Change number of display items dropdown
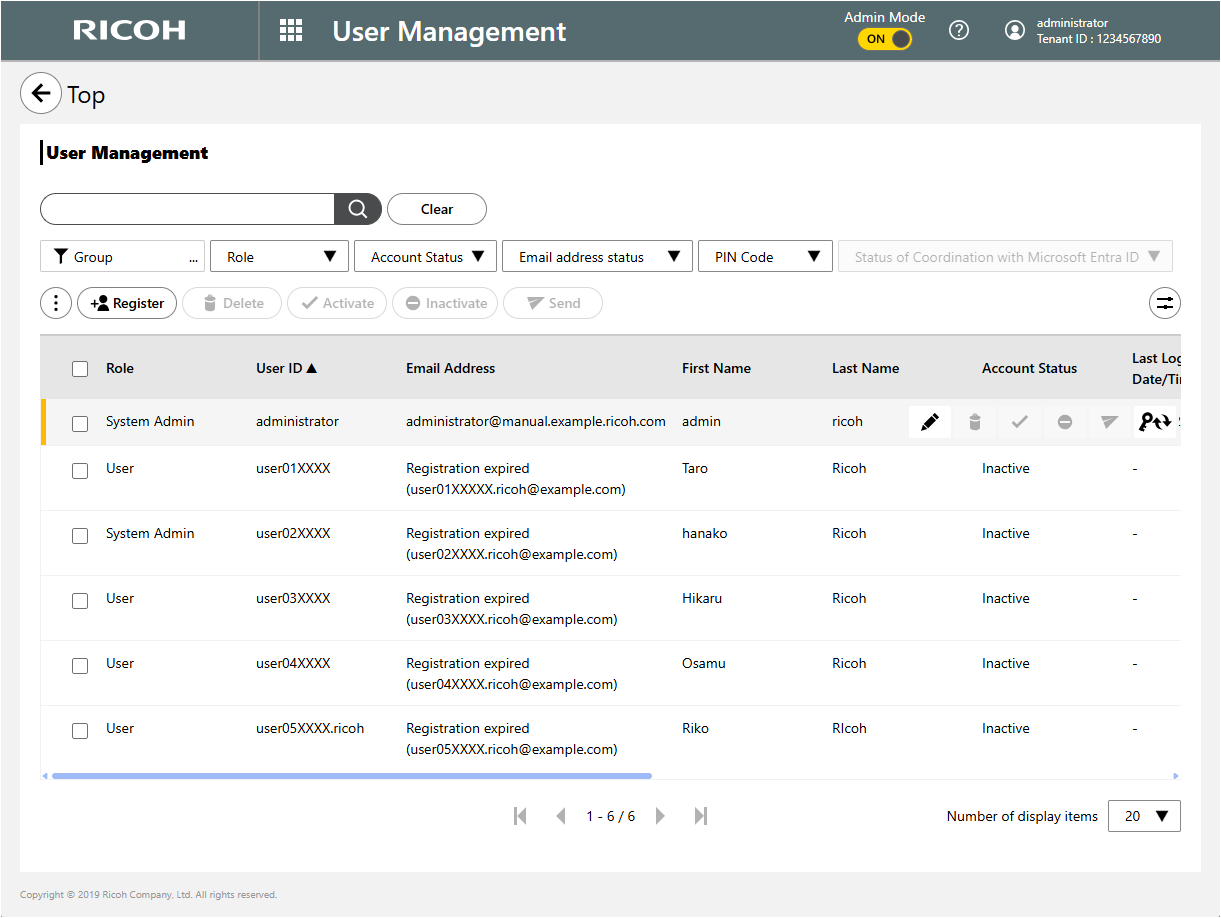 click(x=1145, y=816)
